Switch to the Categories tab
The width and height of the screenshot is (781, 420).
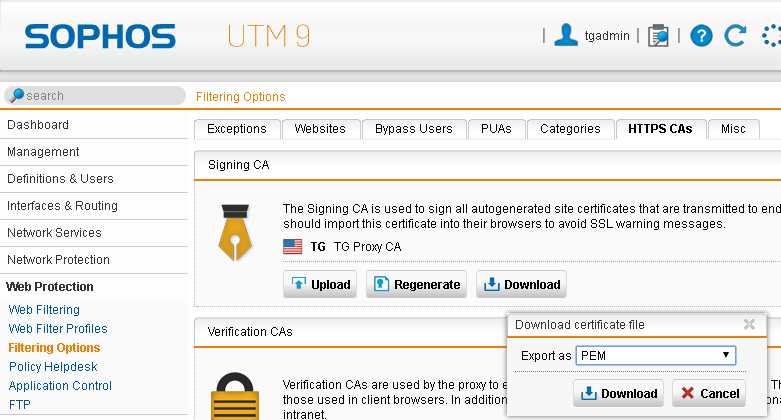pyautogui.click(x=570, y=129)
